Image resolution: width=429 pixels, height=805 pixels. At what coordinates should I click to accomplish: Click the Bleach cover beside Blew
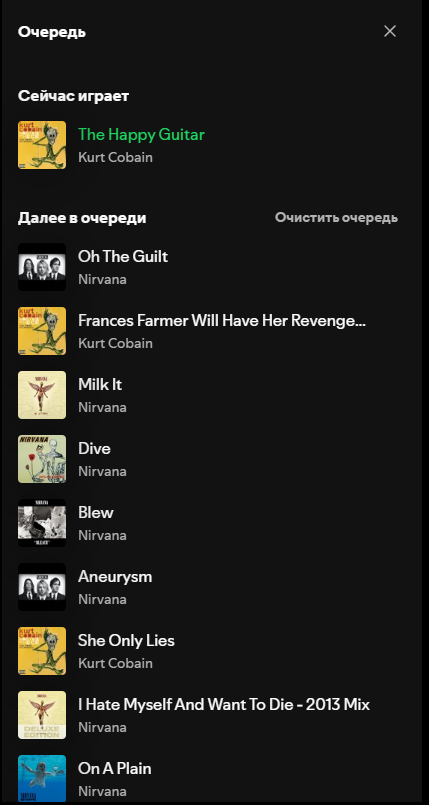[42, 523]
